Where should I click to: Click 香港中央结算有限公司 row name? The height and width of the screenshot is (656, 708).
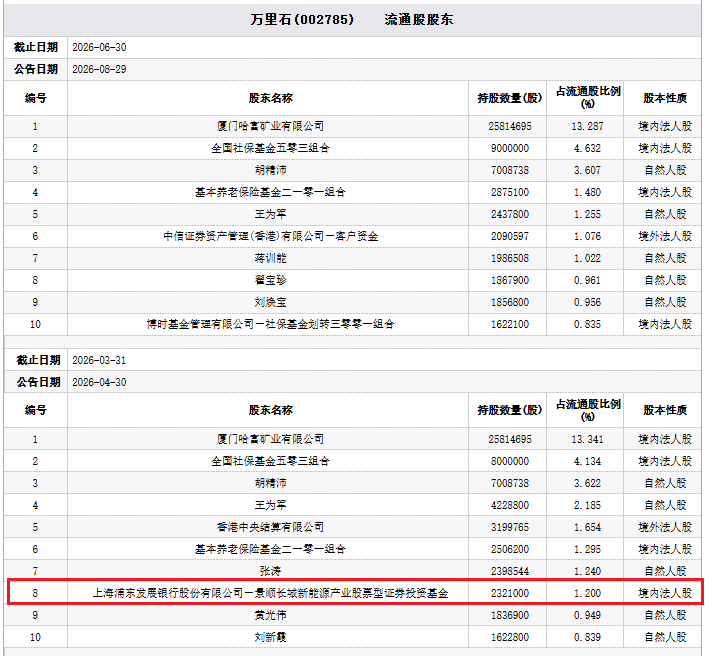pos(270,527)
